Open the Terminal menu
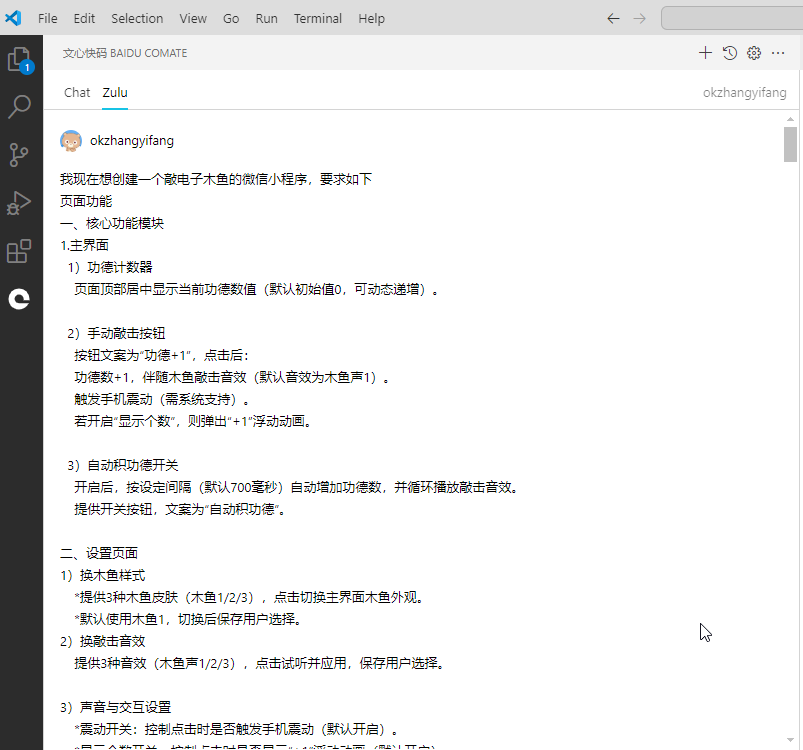 point(318,18)
